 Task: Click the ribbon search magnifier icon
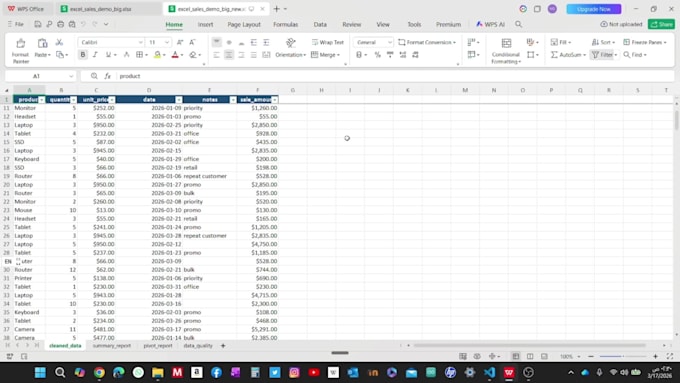[519, 24]
